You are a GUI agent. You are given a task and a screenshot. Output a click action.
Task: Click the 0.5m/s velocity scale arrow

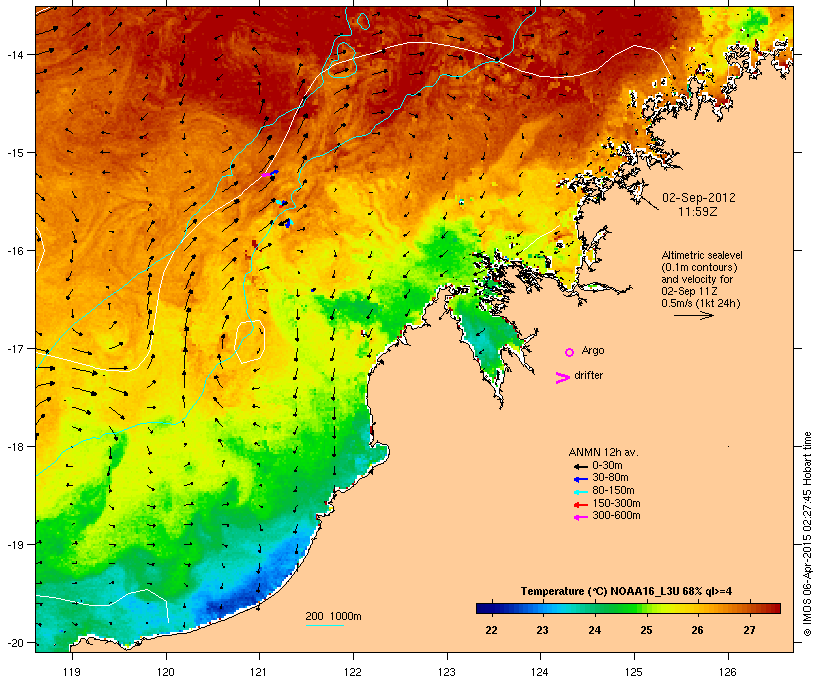[x=693, y=315]
